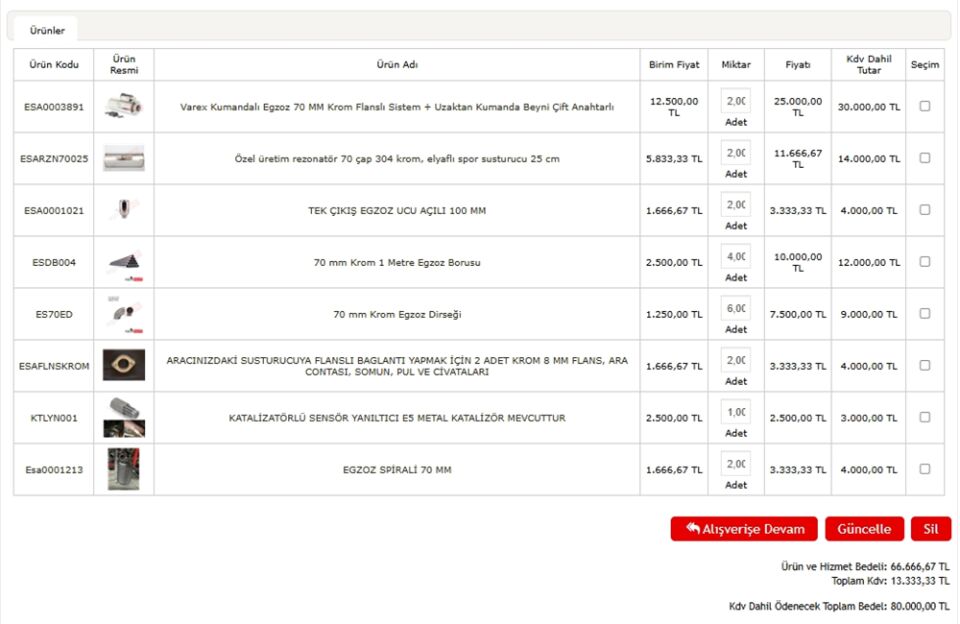Click the rezonatör product thumbnail for ESARZN70025
Screen dimensions: 960x624
point(124,158)
